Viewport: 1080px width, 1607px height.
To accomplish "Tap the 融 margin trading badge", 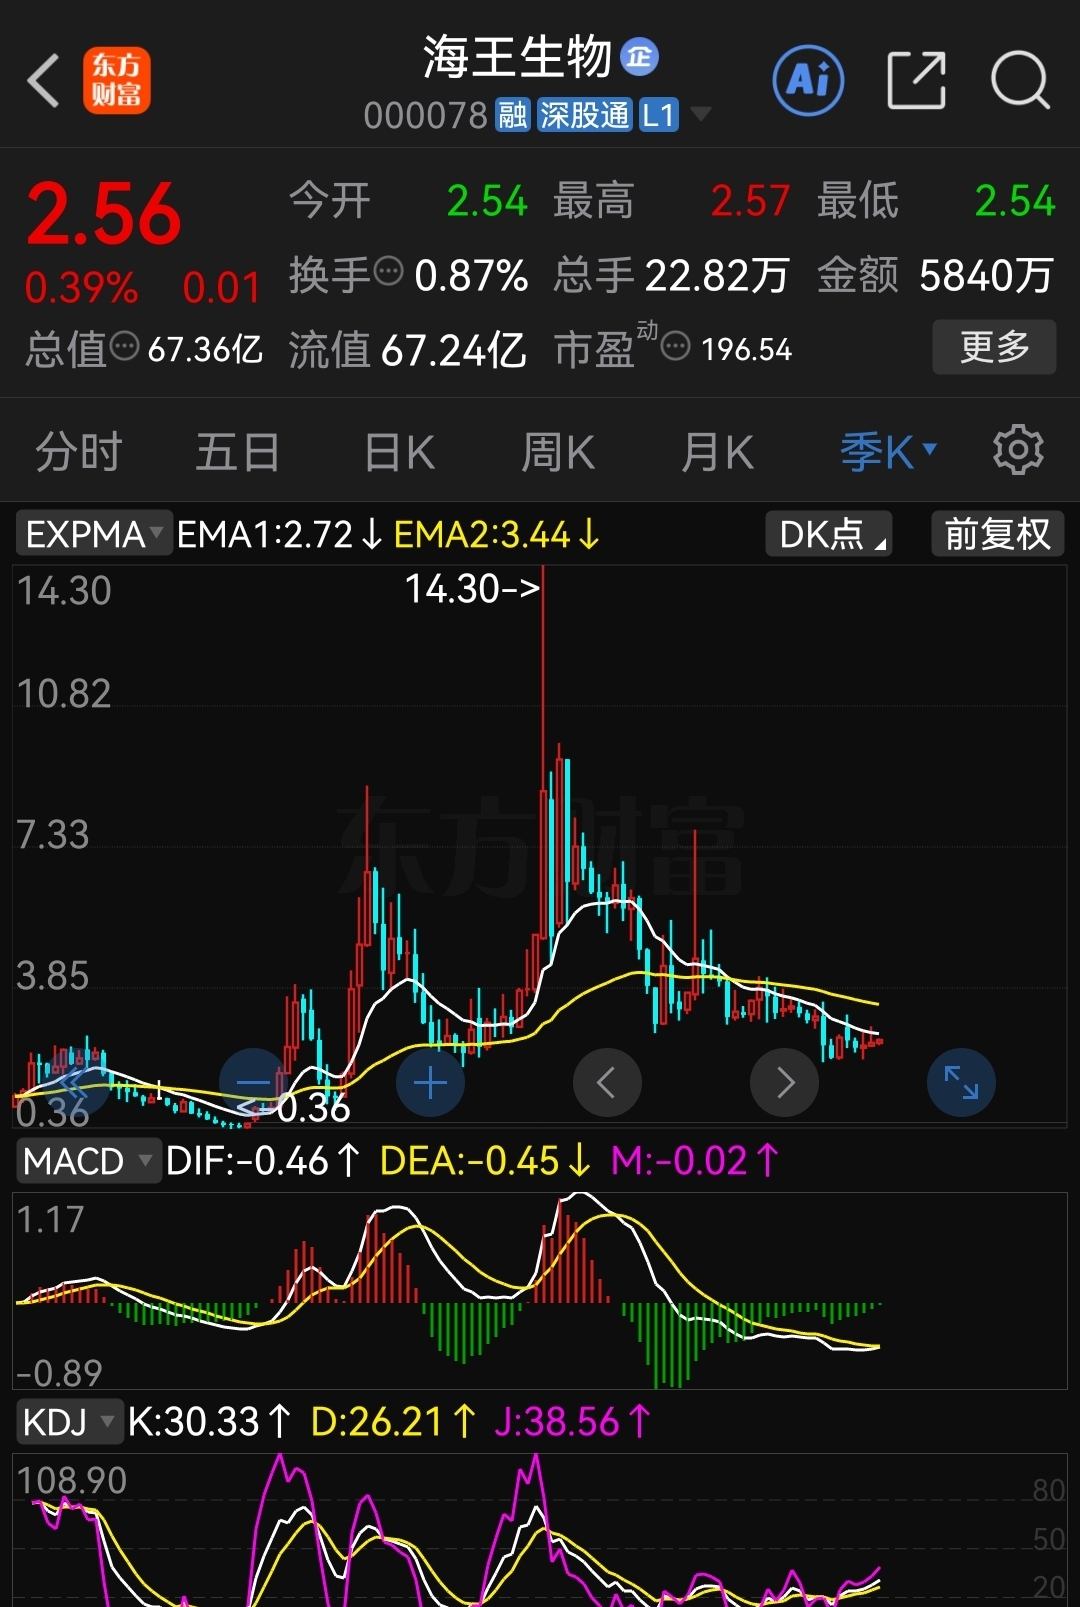I will click(x=512, y=115).
